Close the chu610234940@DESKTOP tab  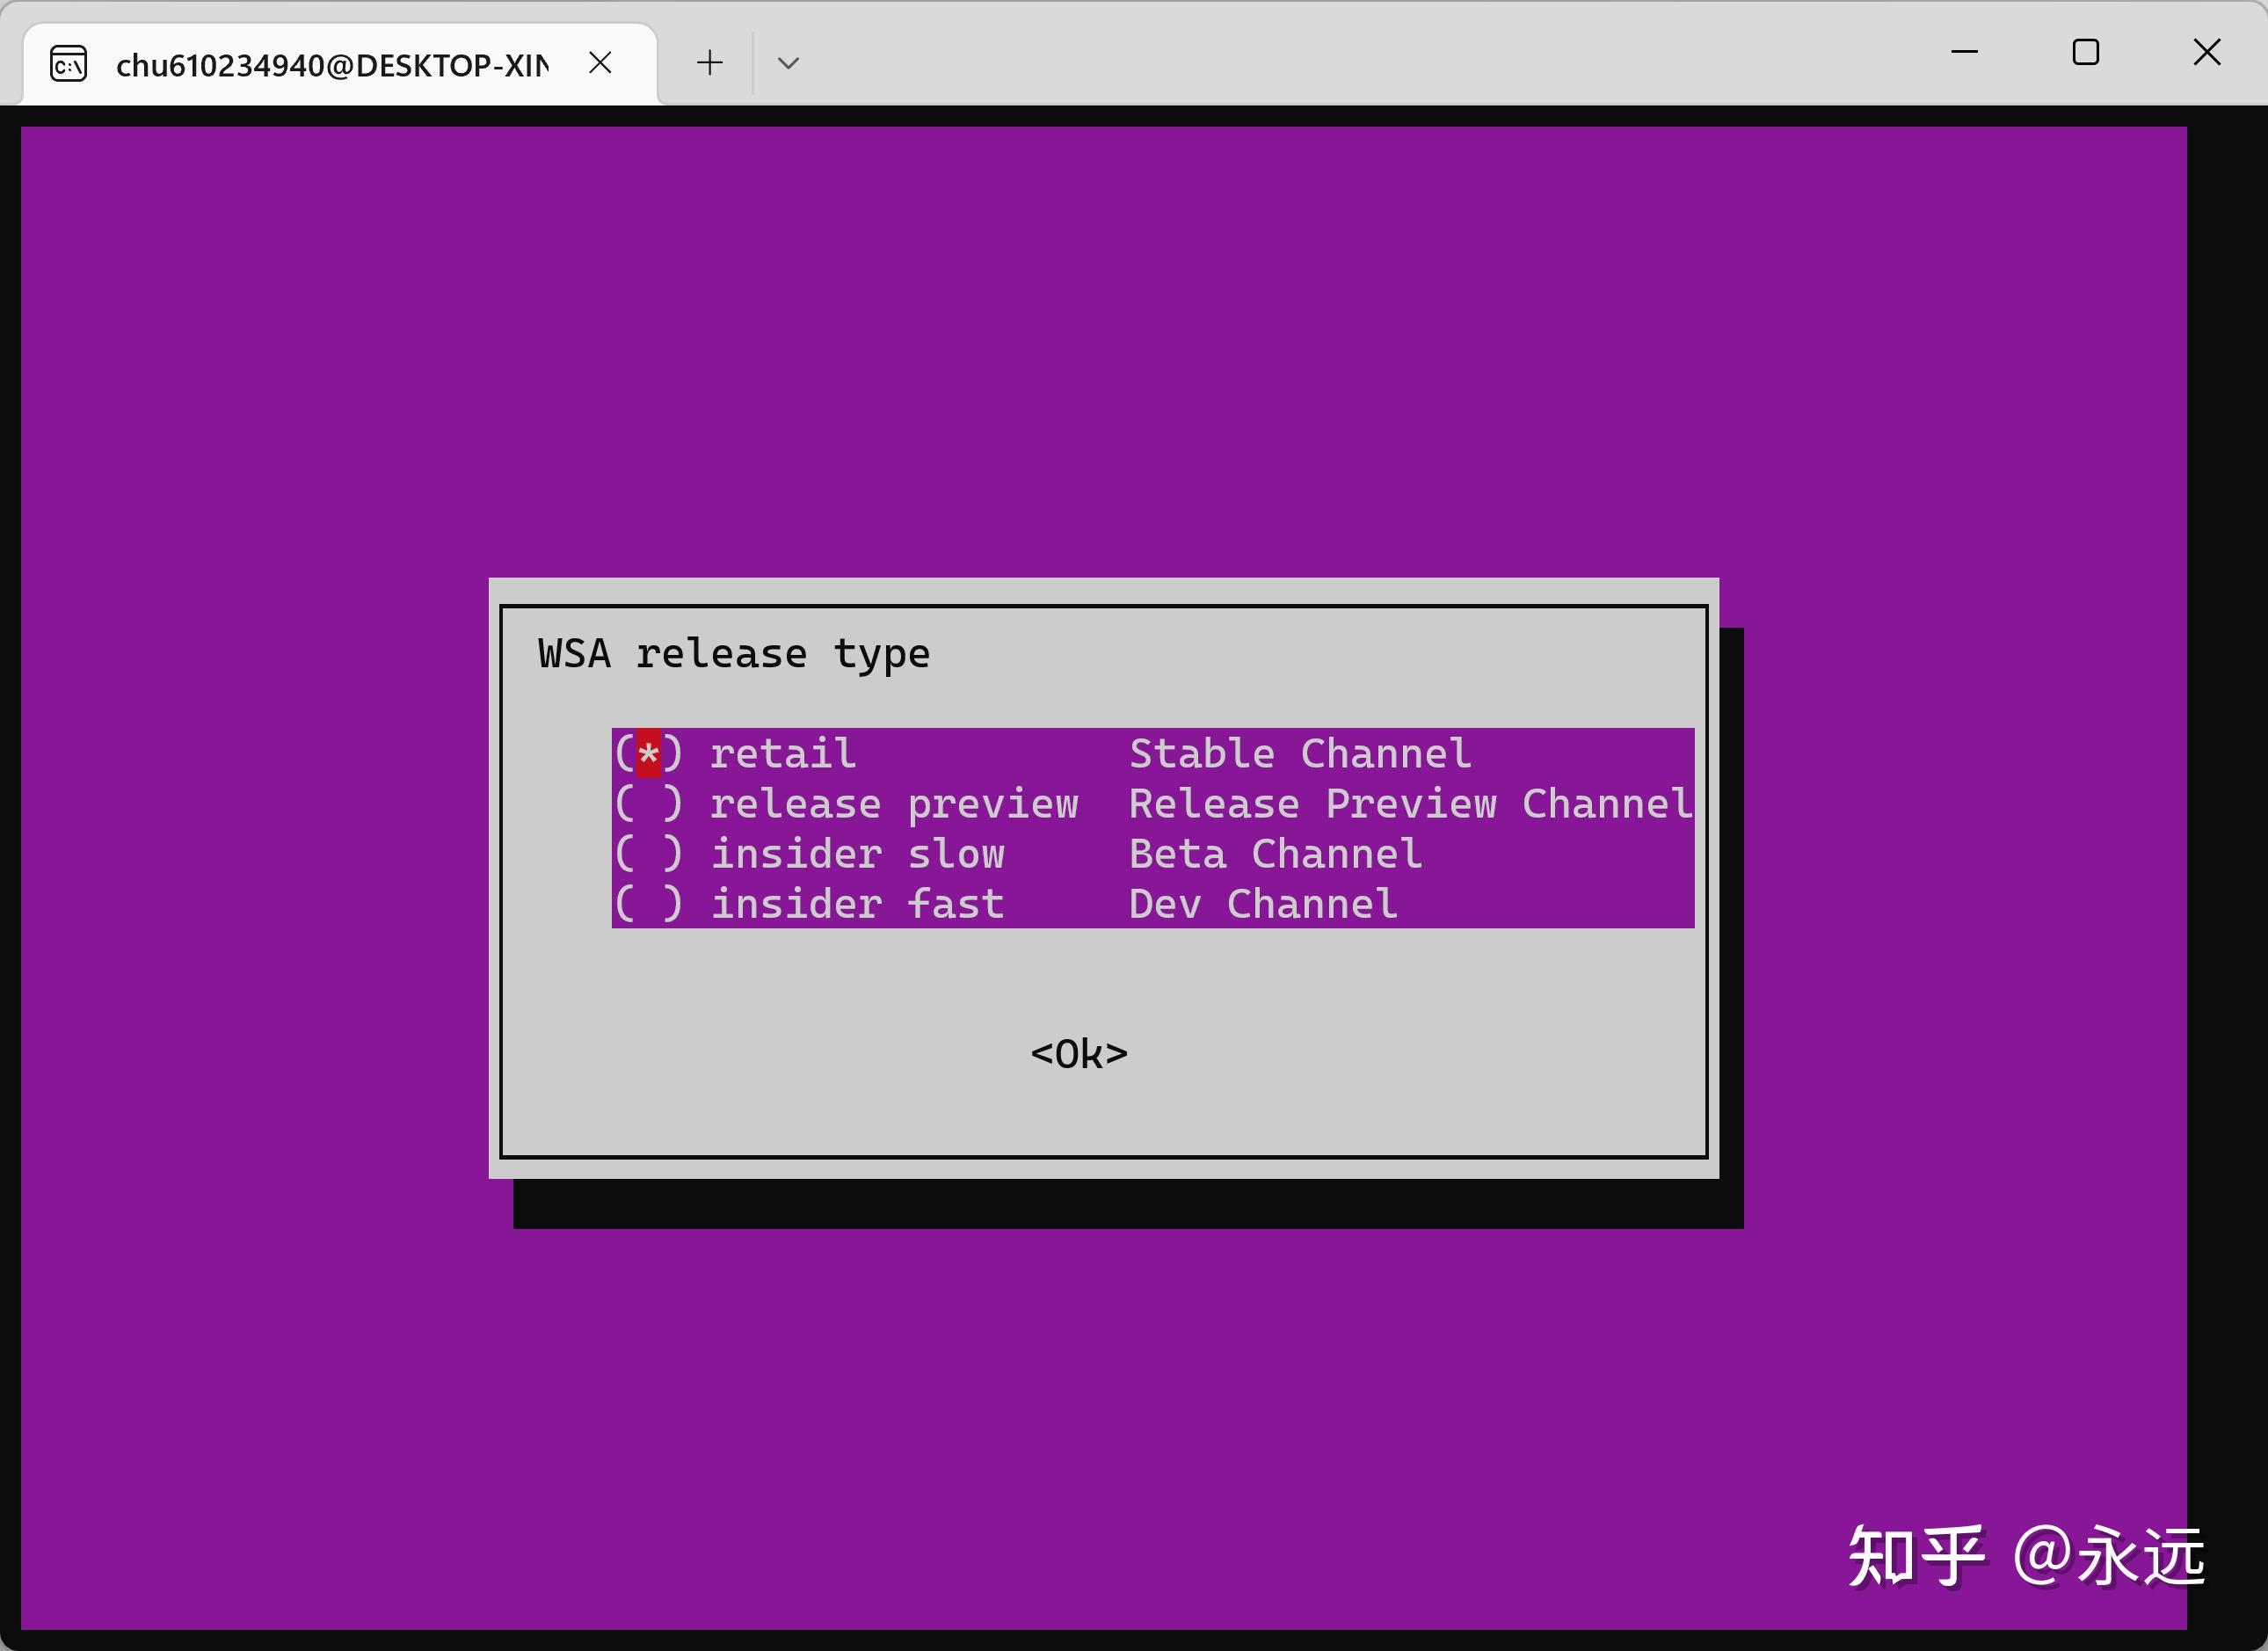coord(600,63)
